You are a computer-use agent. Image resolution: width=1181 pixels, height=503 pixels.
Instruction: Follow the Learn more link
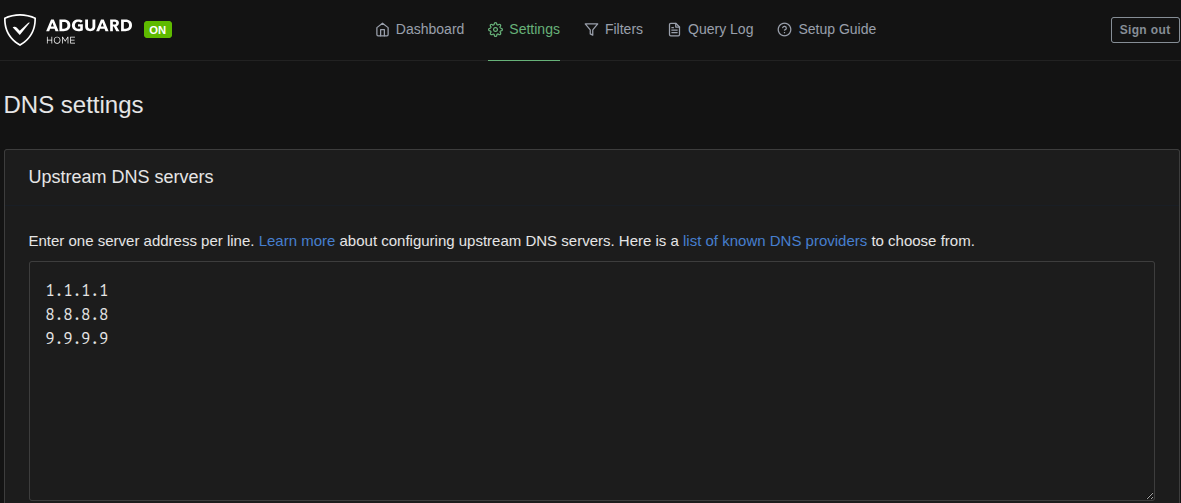pos(296,241)
